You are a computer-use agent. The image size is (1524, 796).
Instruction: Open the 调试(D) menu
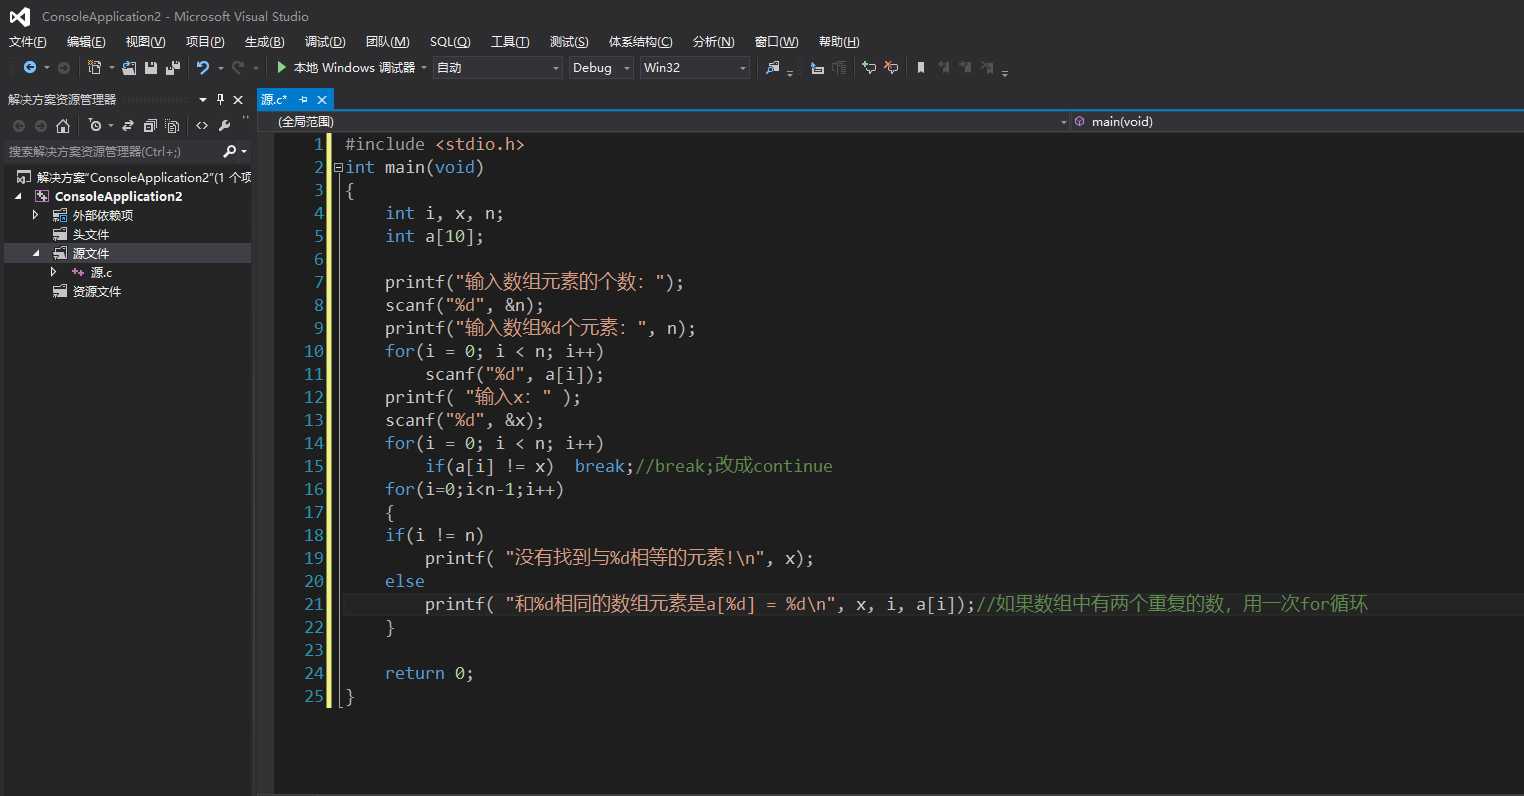pos(325,41)
